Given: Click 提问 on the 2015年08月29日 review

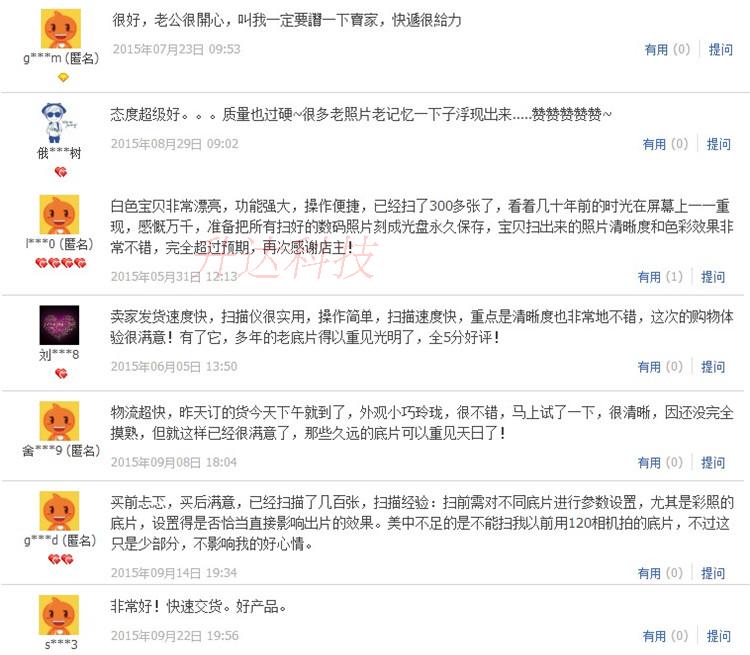Looking at the screenshot, I should pyautogui.click(x=719, y=144).
